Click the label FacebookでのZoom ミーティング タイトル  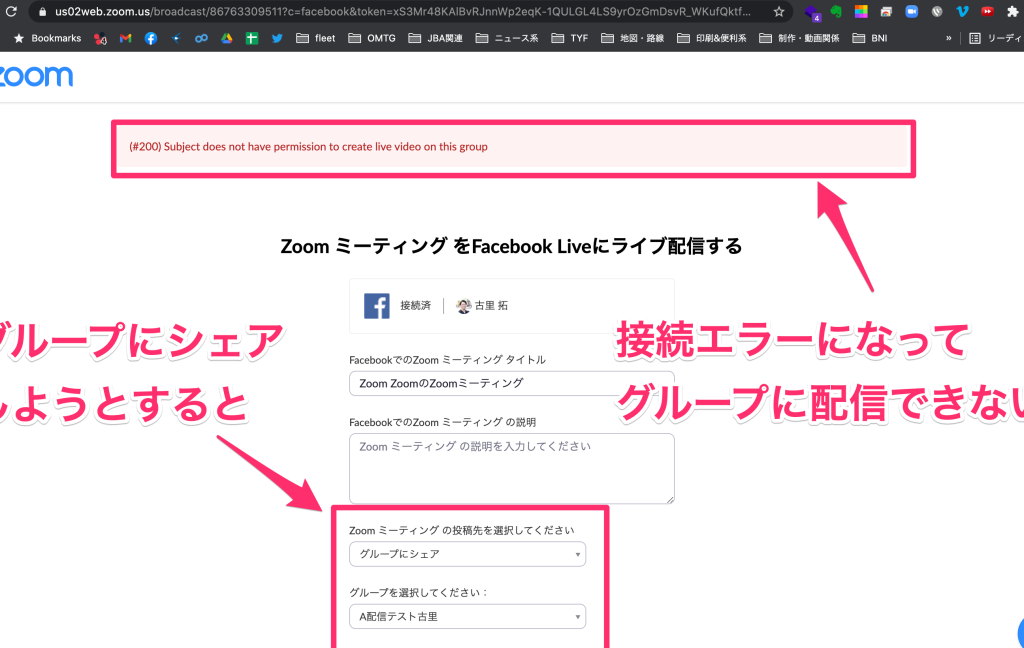(x=447, y=360)
